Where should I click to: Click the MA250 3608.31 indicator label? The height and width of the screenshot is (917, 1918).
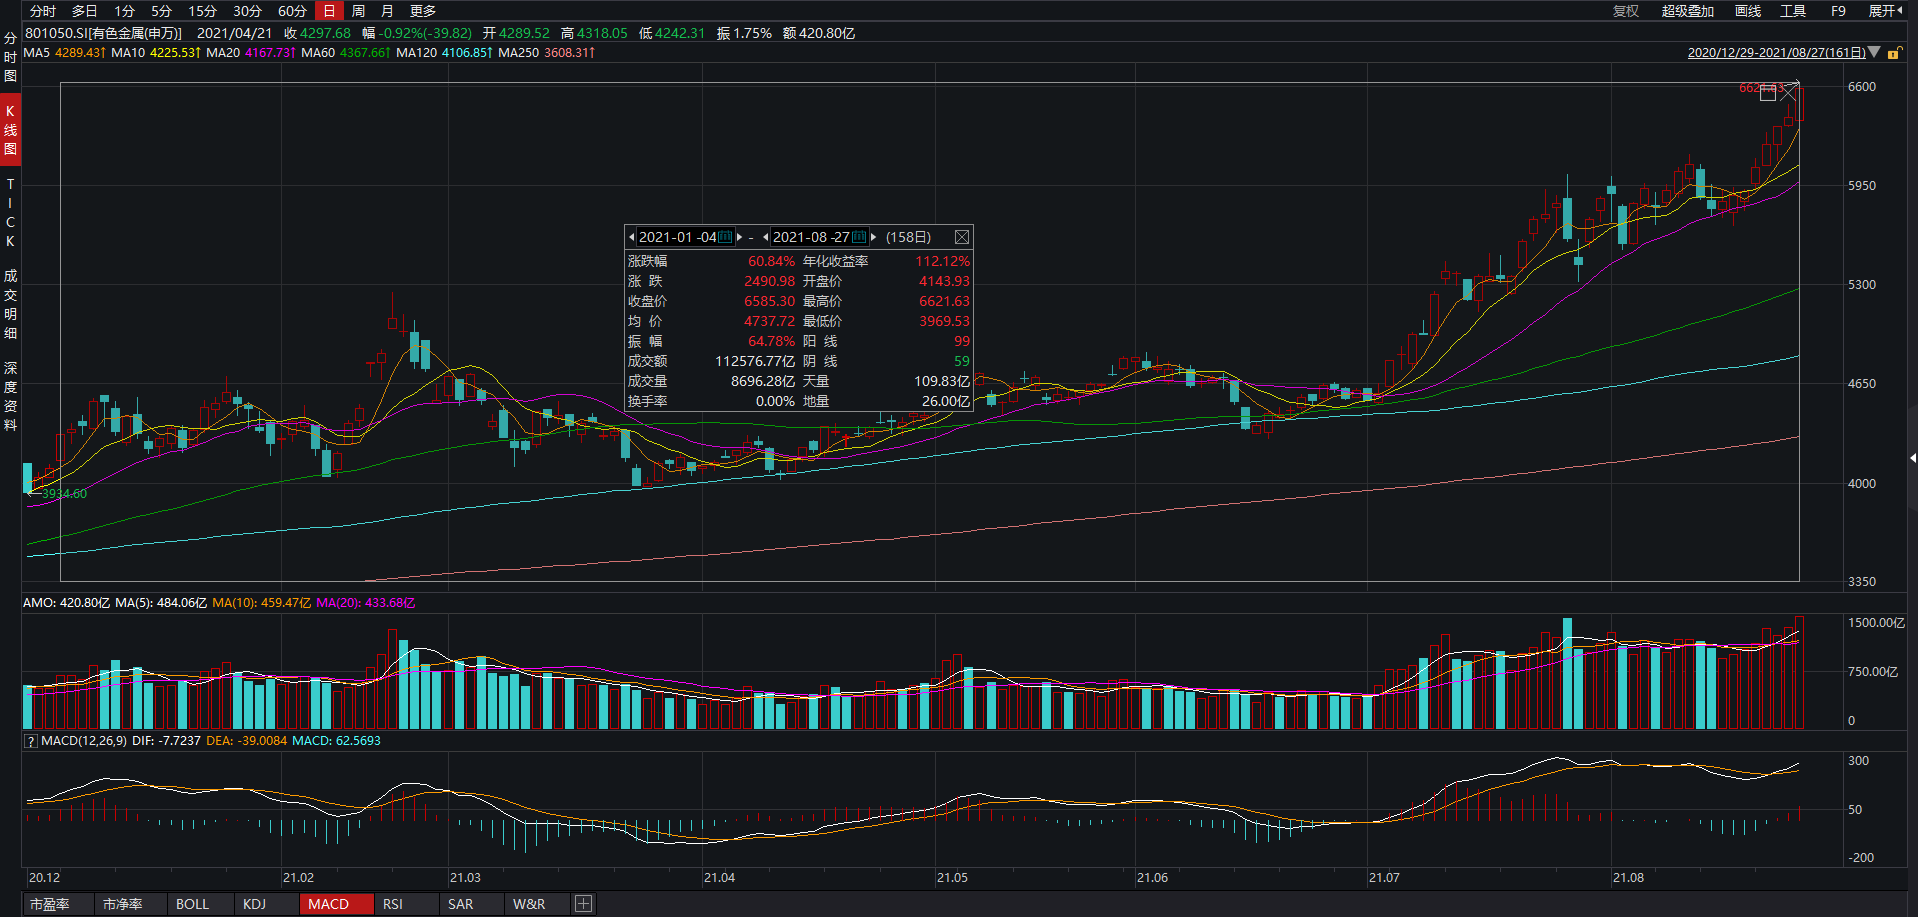click(546, 53)
